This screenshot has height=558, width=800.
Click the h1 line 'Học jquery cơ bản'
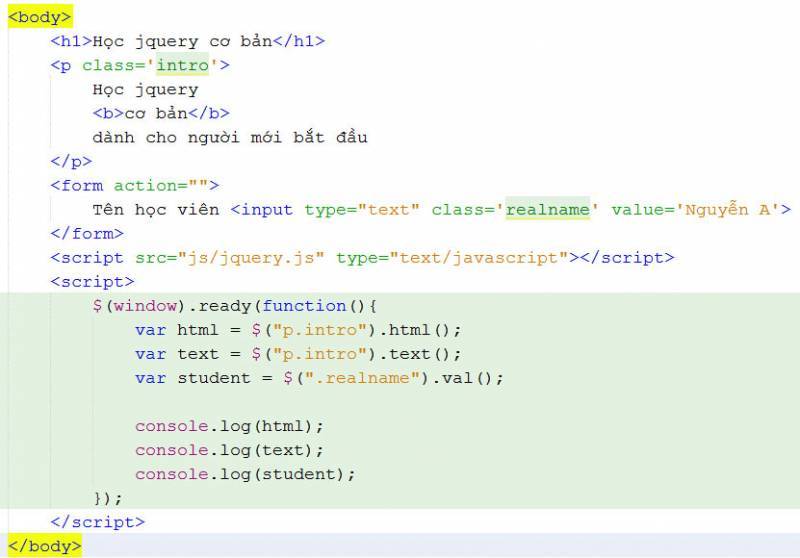[x=187, y=41]
